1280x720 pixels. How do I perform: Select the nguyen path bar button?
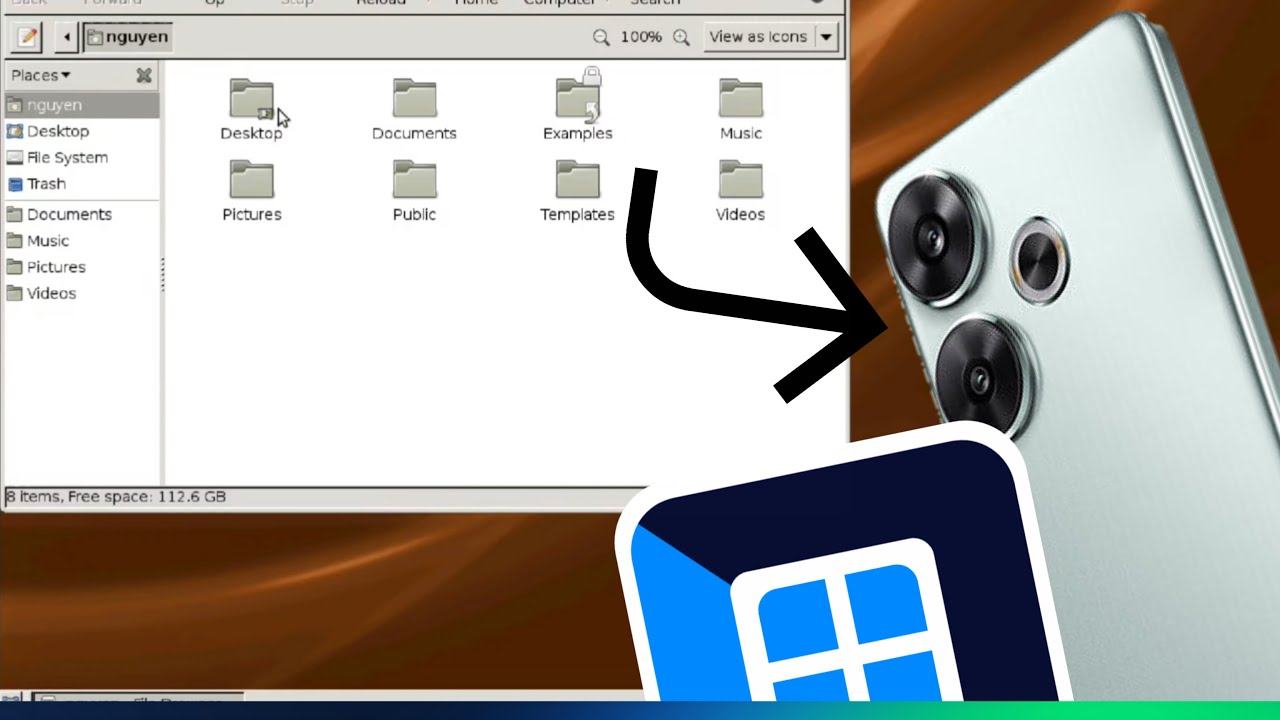[x=127, y=38]
